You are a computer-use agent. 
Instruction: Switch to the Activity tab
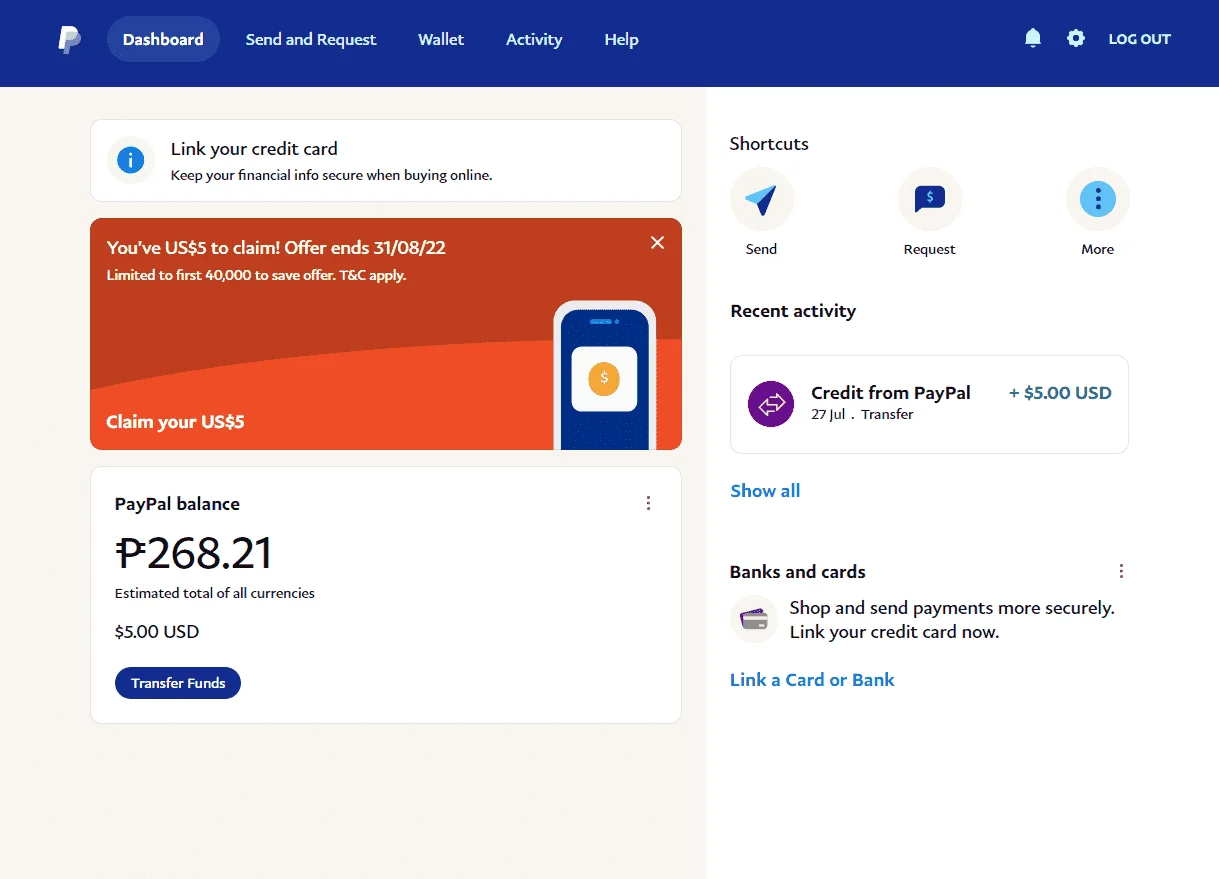coord(534,39)
